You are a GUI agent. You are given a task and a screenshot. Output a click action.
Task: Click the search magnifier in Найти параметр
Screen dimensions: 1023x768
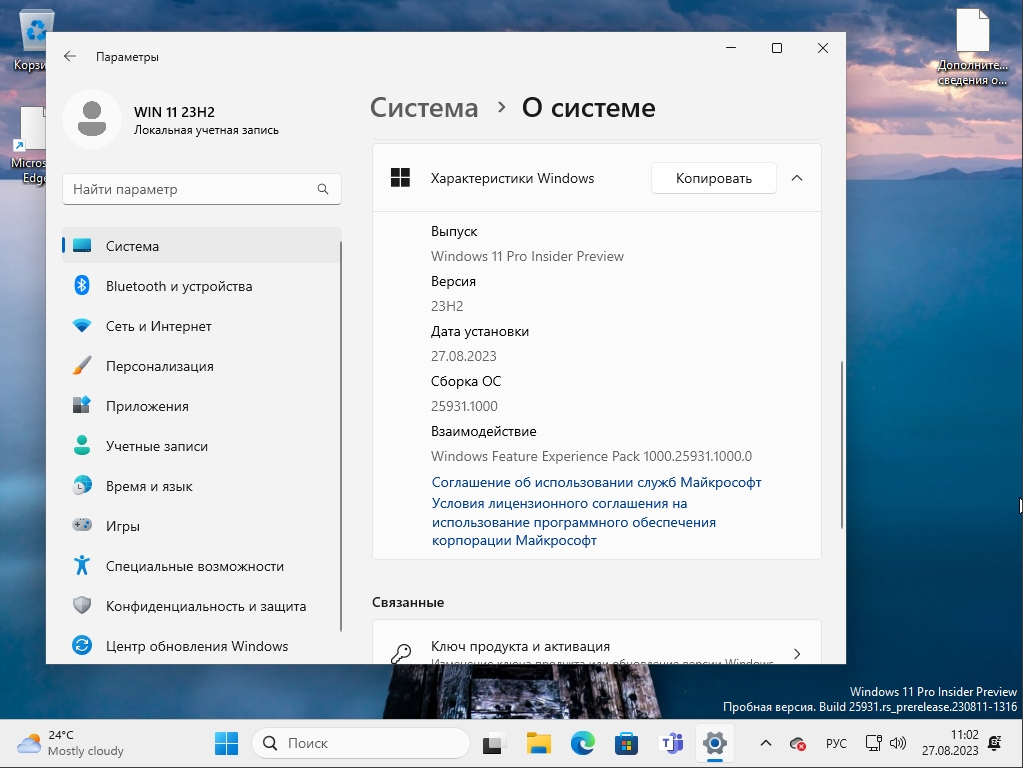pyautogui.click(x=323, y=189)
